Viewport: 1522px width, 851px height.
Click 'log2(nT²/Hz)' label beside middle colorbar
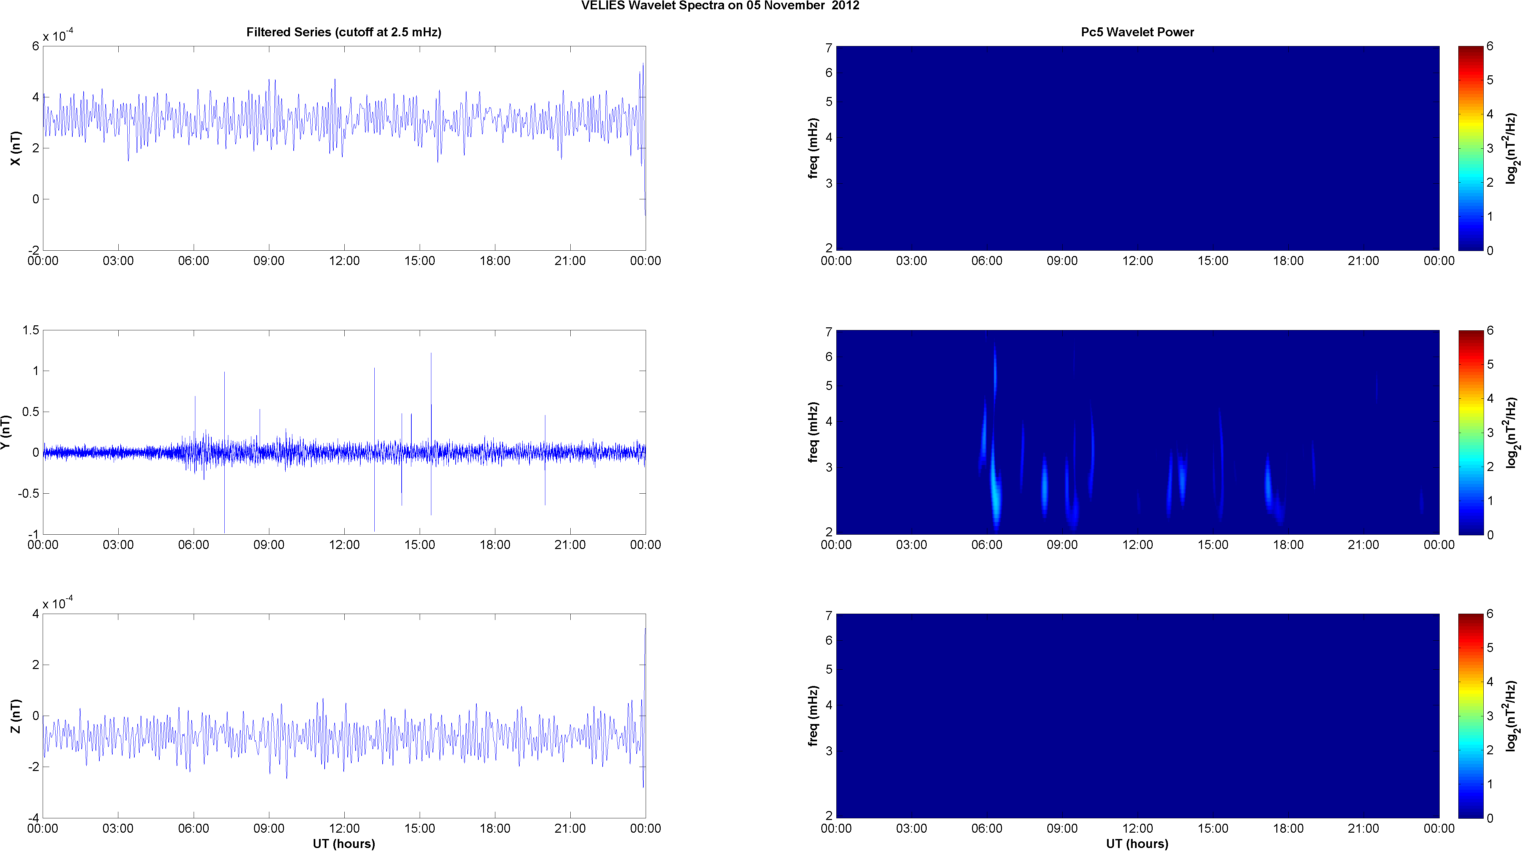click(1512, 432)
